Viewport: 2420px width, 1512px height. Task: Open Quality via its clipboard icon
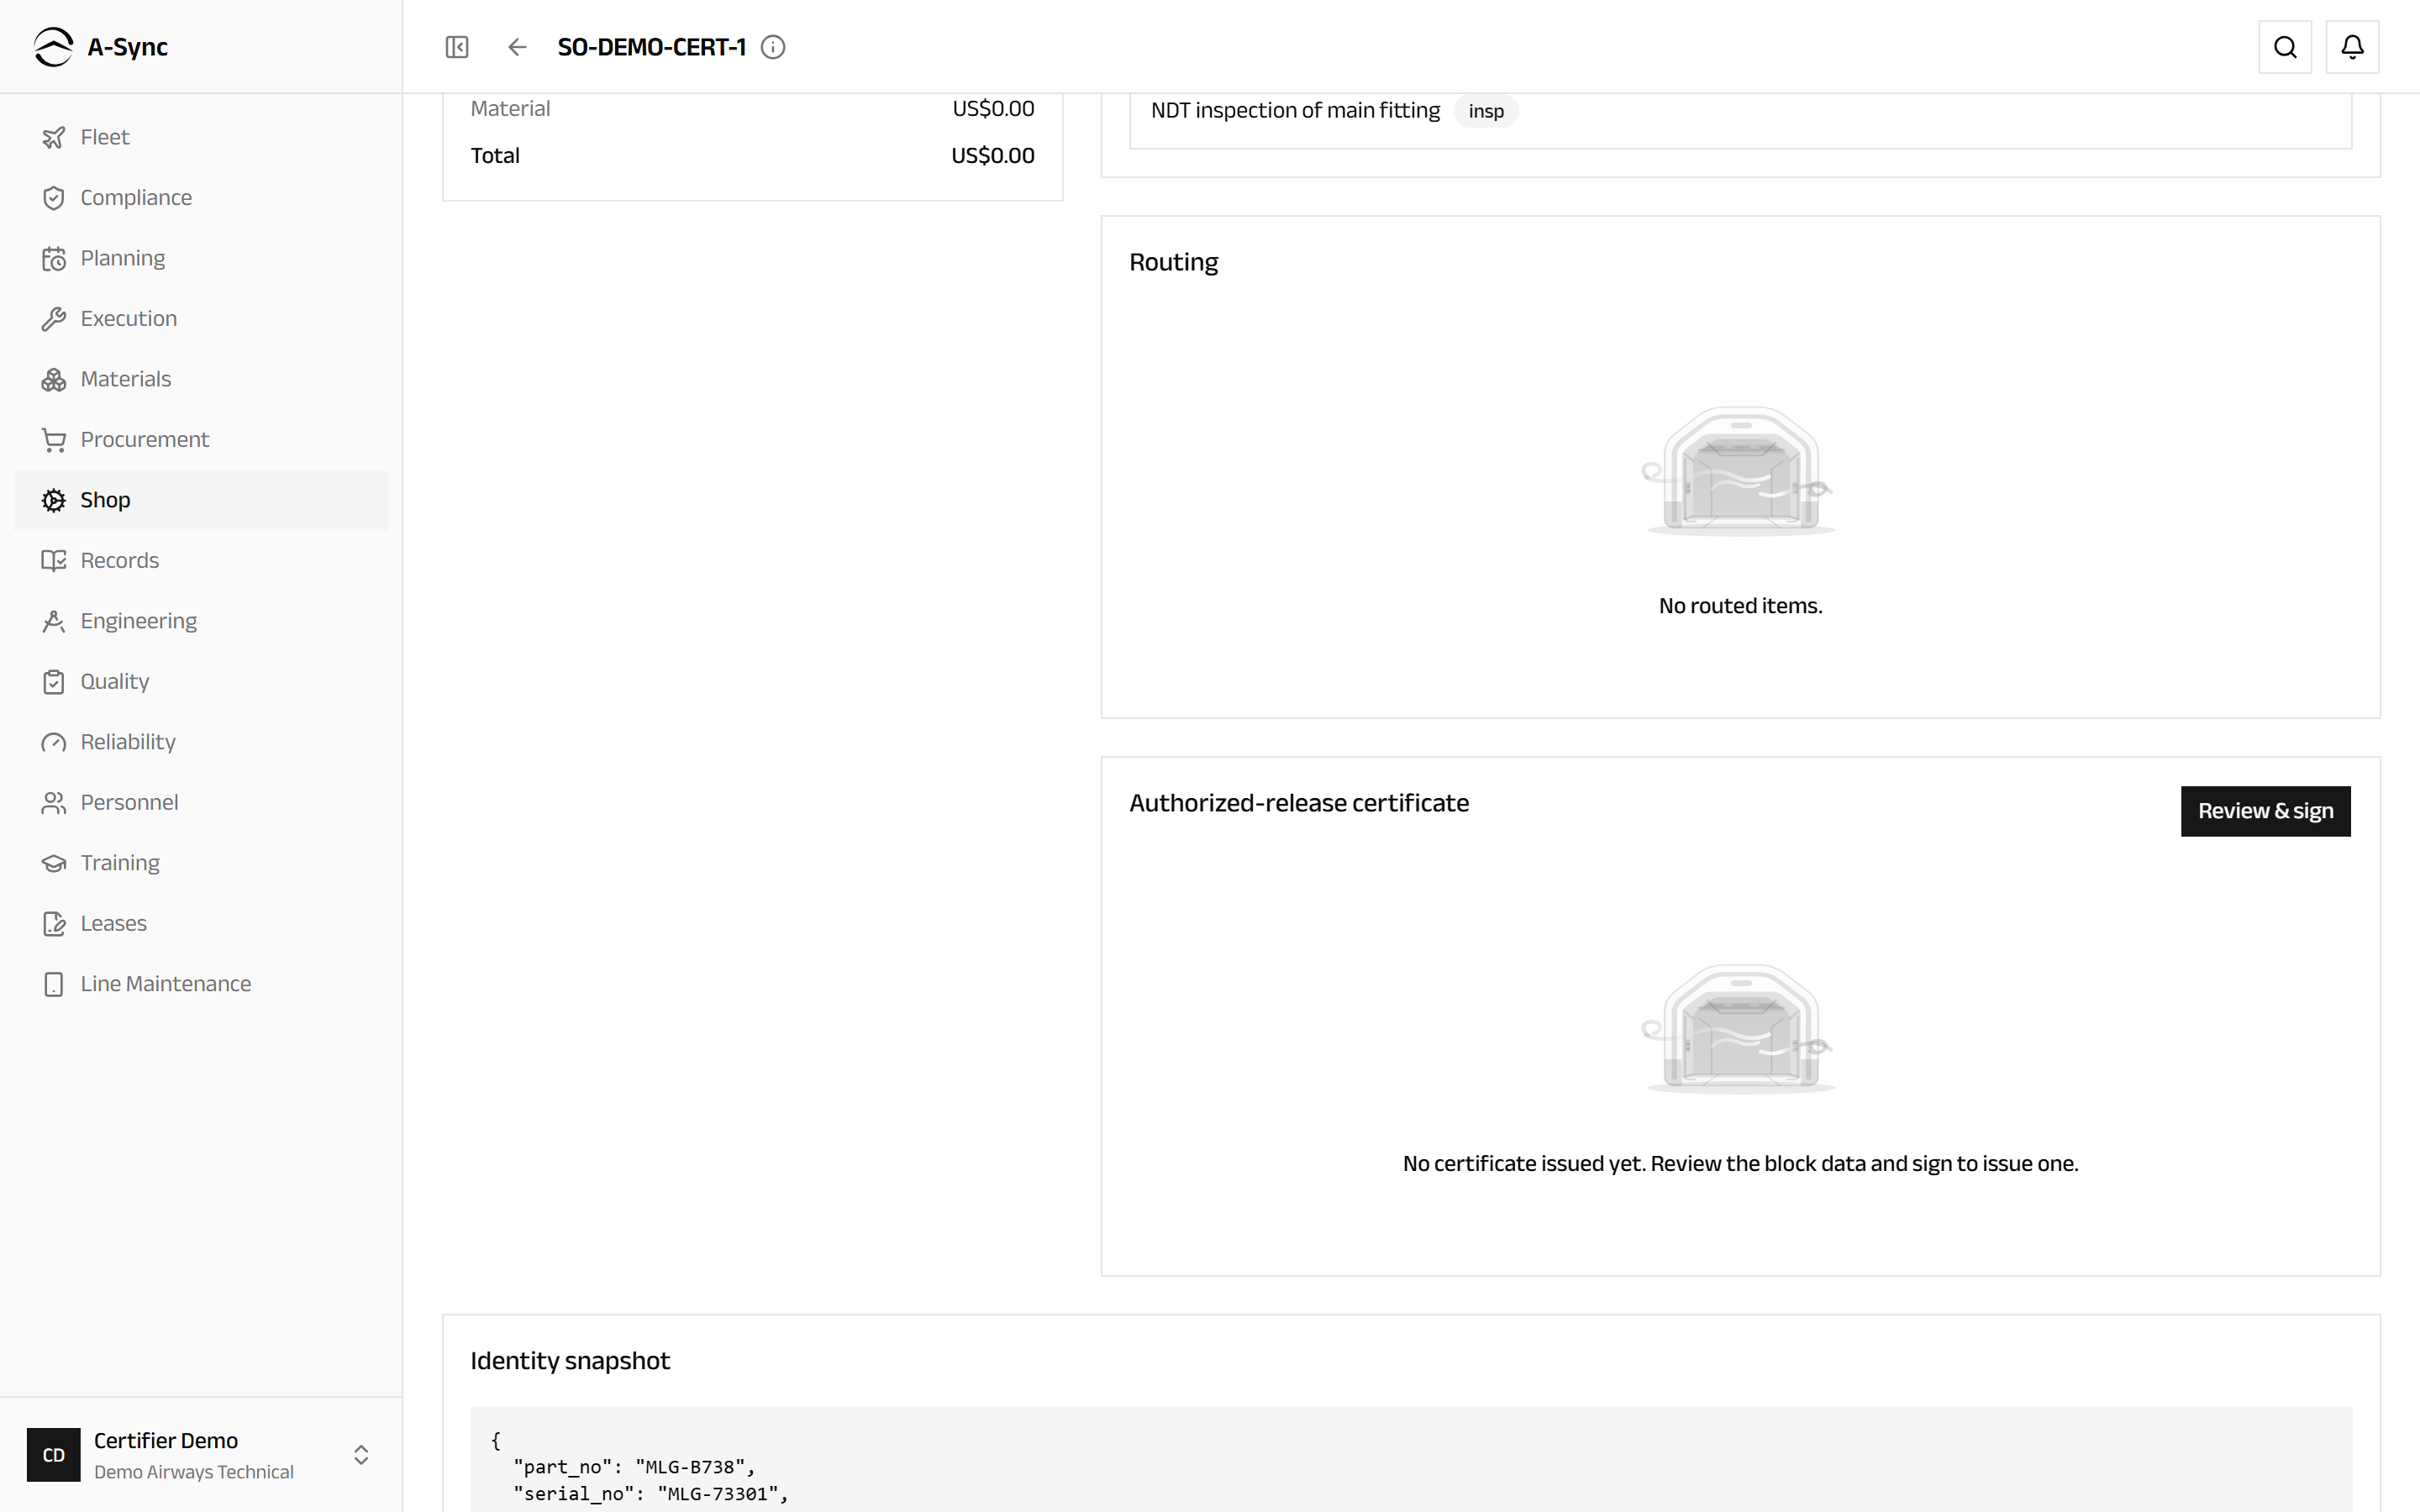click(54, 682)
